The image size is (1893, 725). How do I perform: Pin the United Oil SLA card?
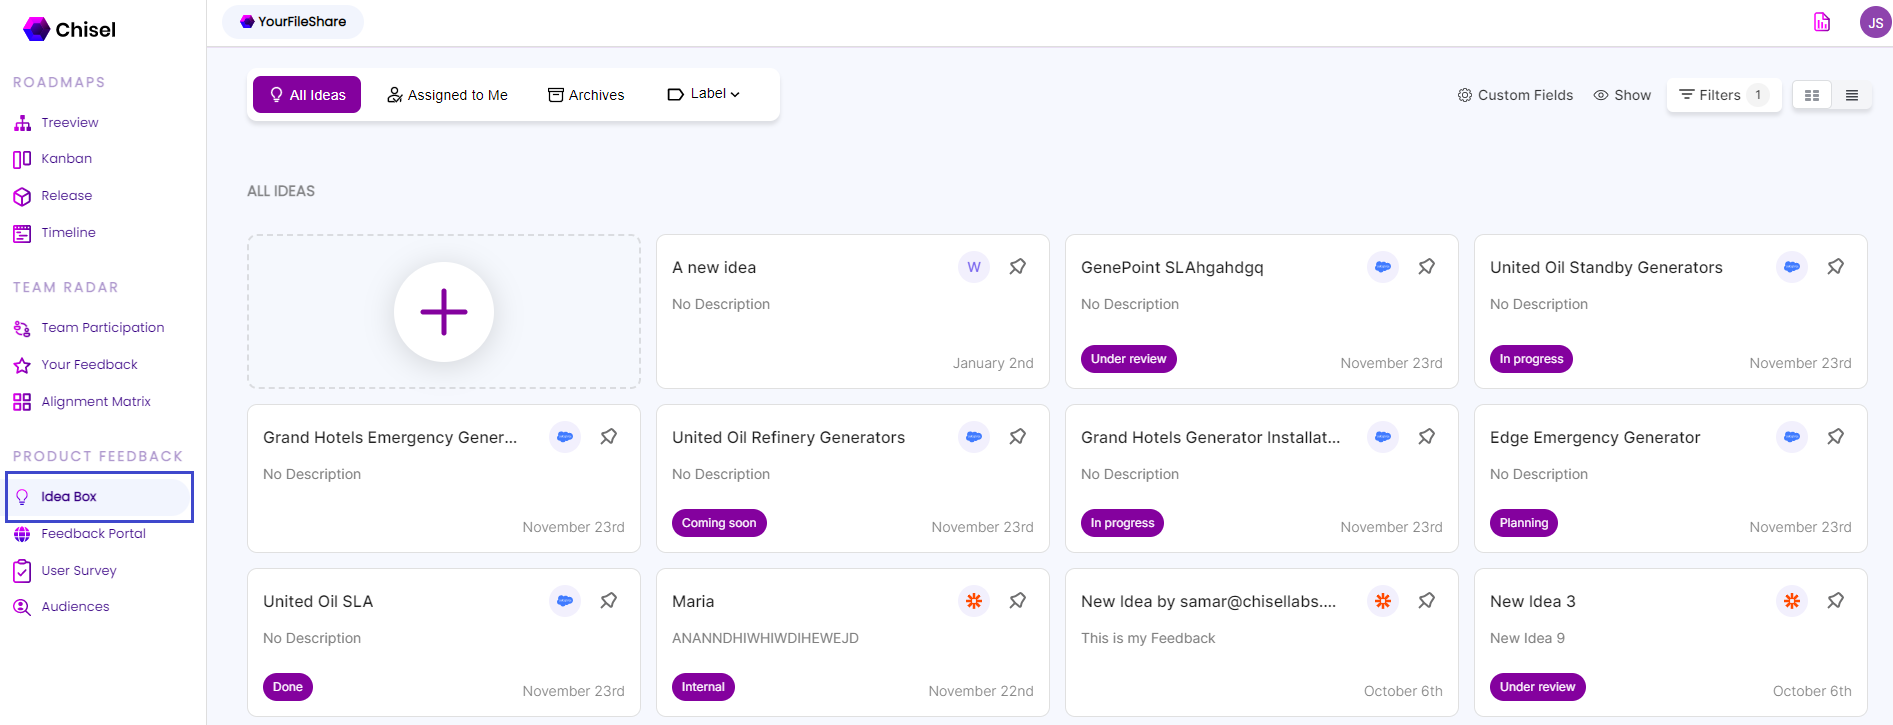click(x=608, y=601)
